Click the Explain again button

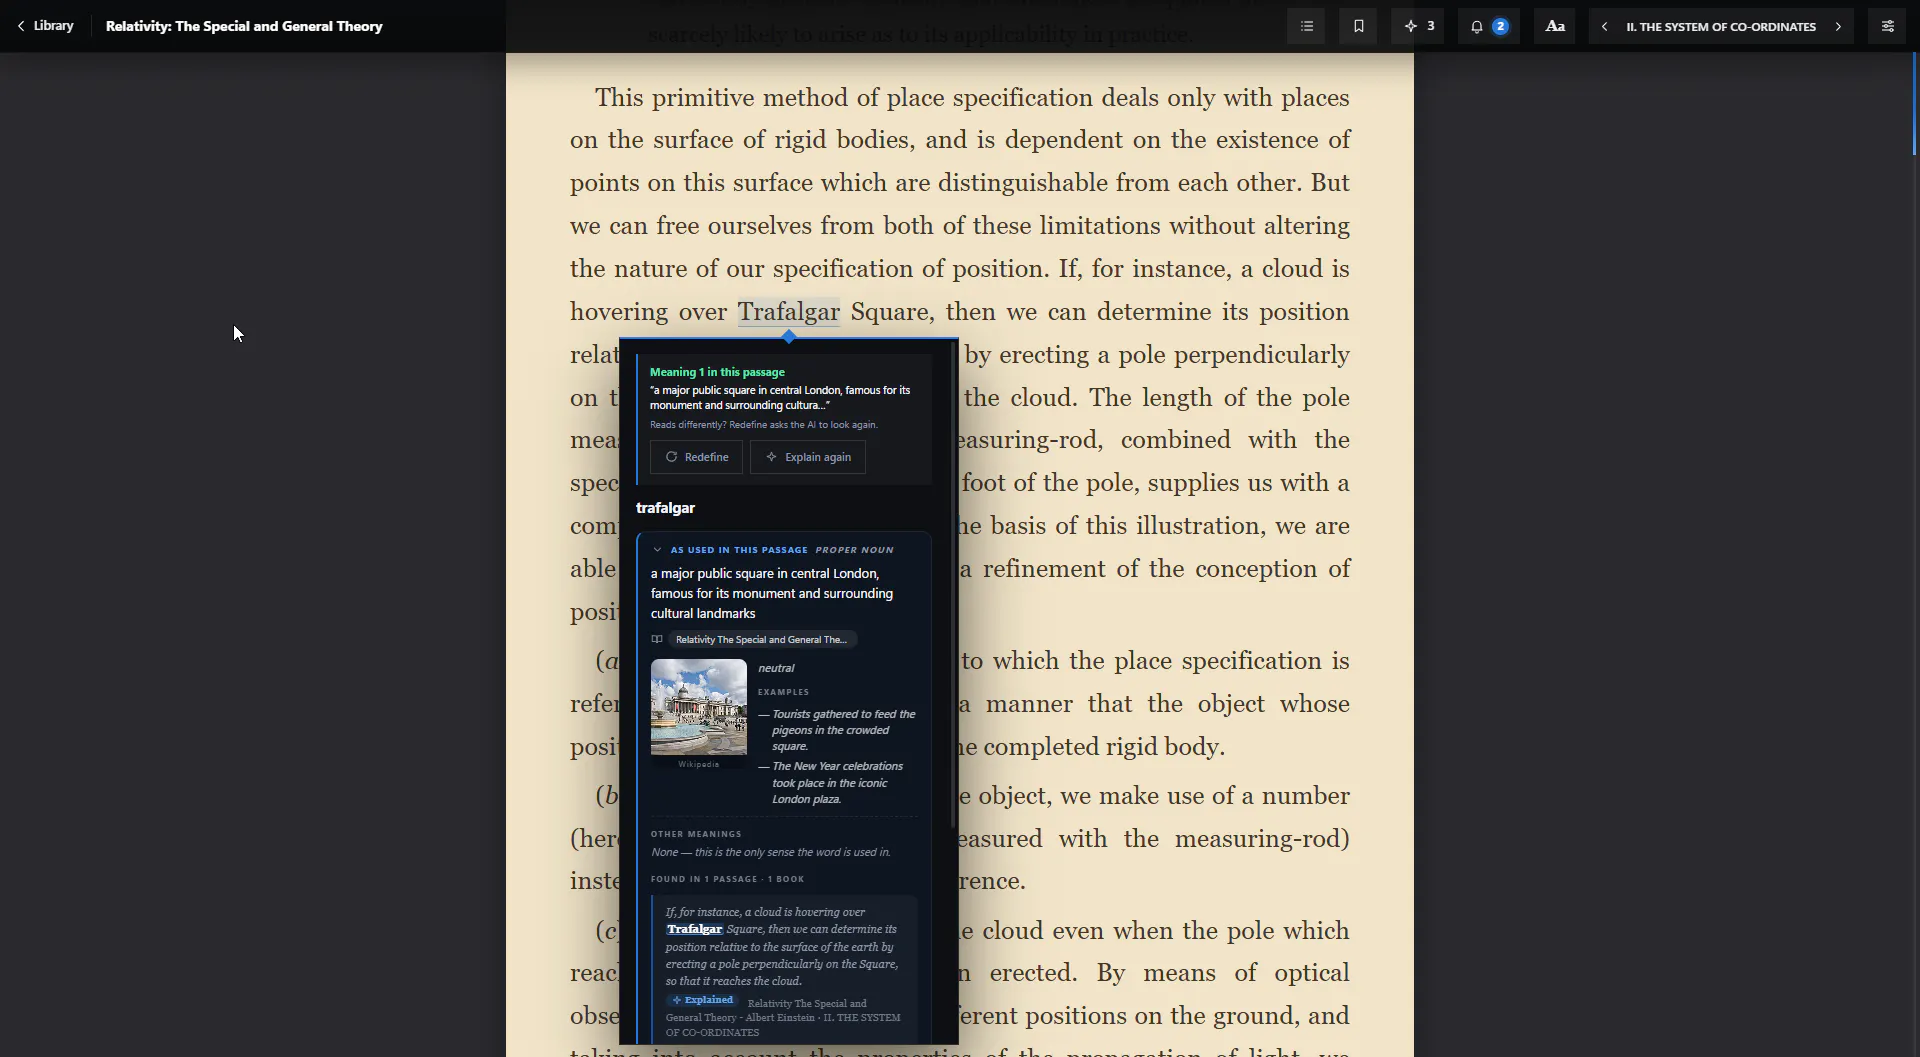click(x=808, y=457)
